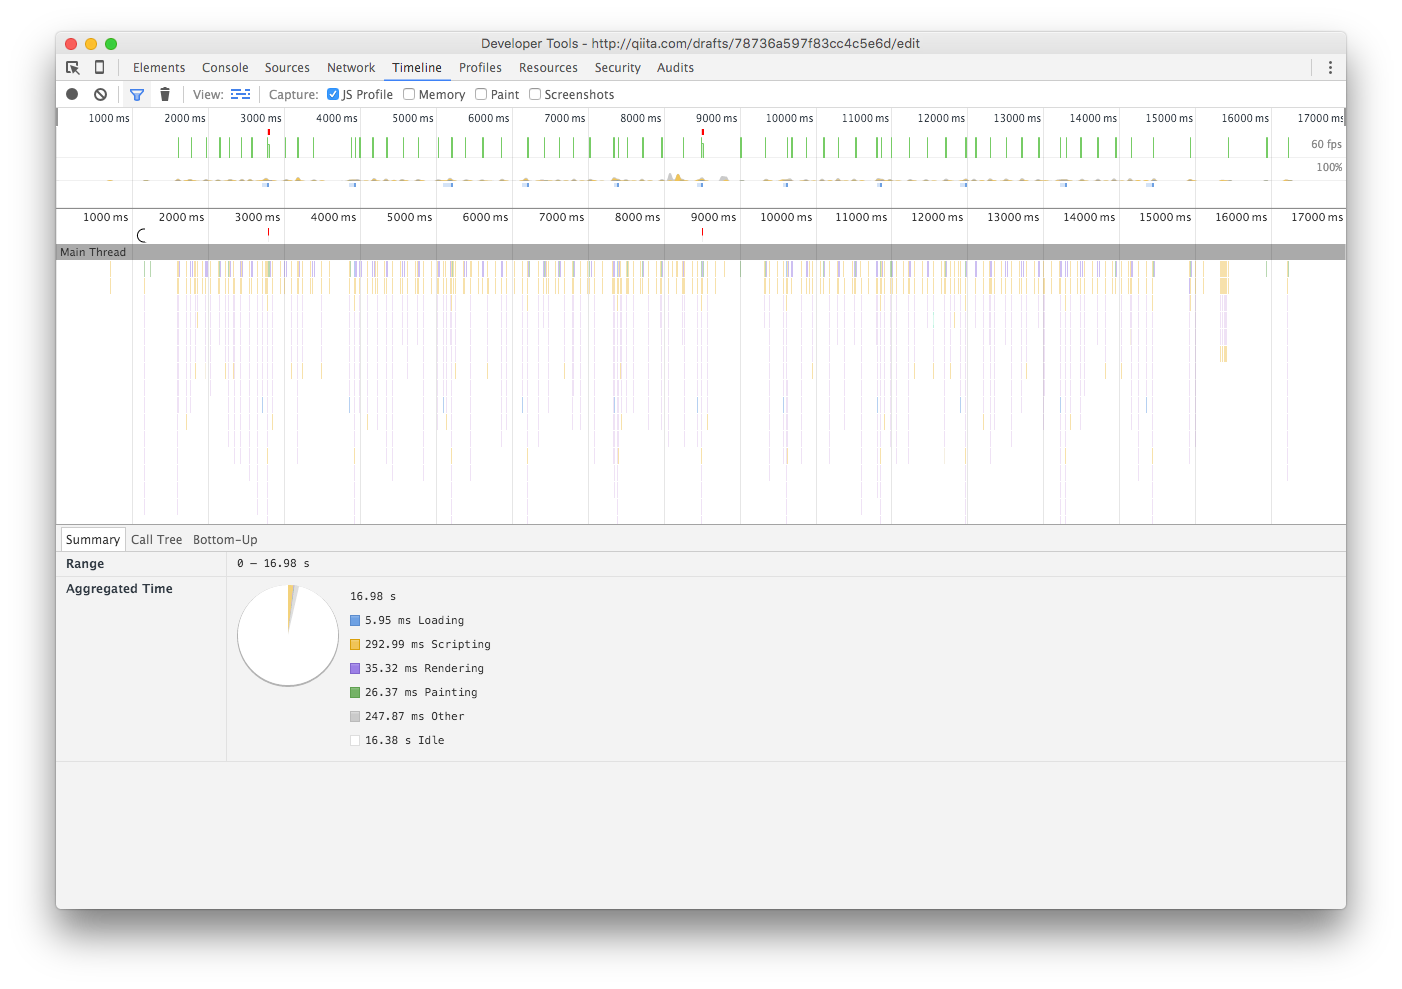Clear the recording with the circle-slash icon
This screenshot has height=989, width=1402.
(x=100, y=93)
